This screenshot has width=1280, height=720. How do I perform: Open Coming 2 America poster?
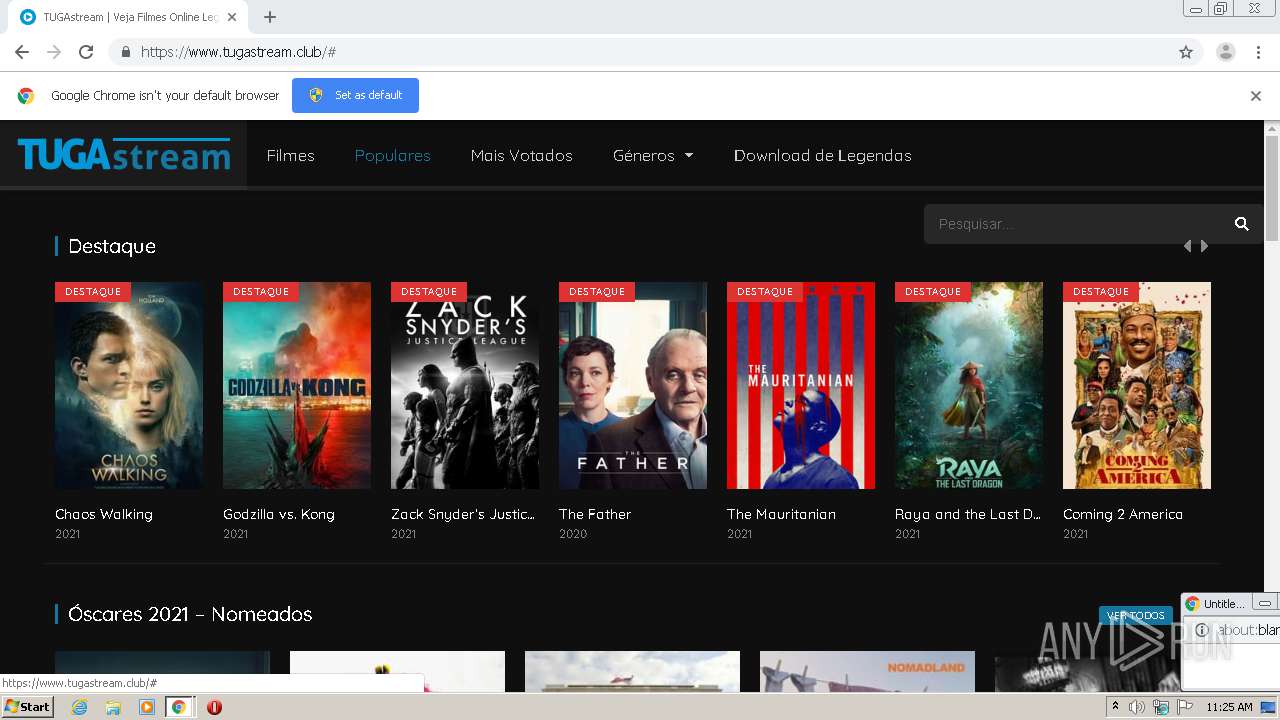click(x=1137, y=385)
